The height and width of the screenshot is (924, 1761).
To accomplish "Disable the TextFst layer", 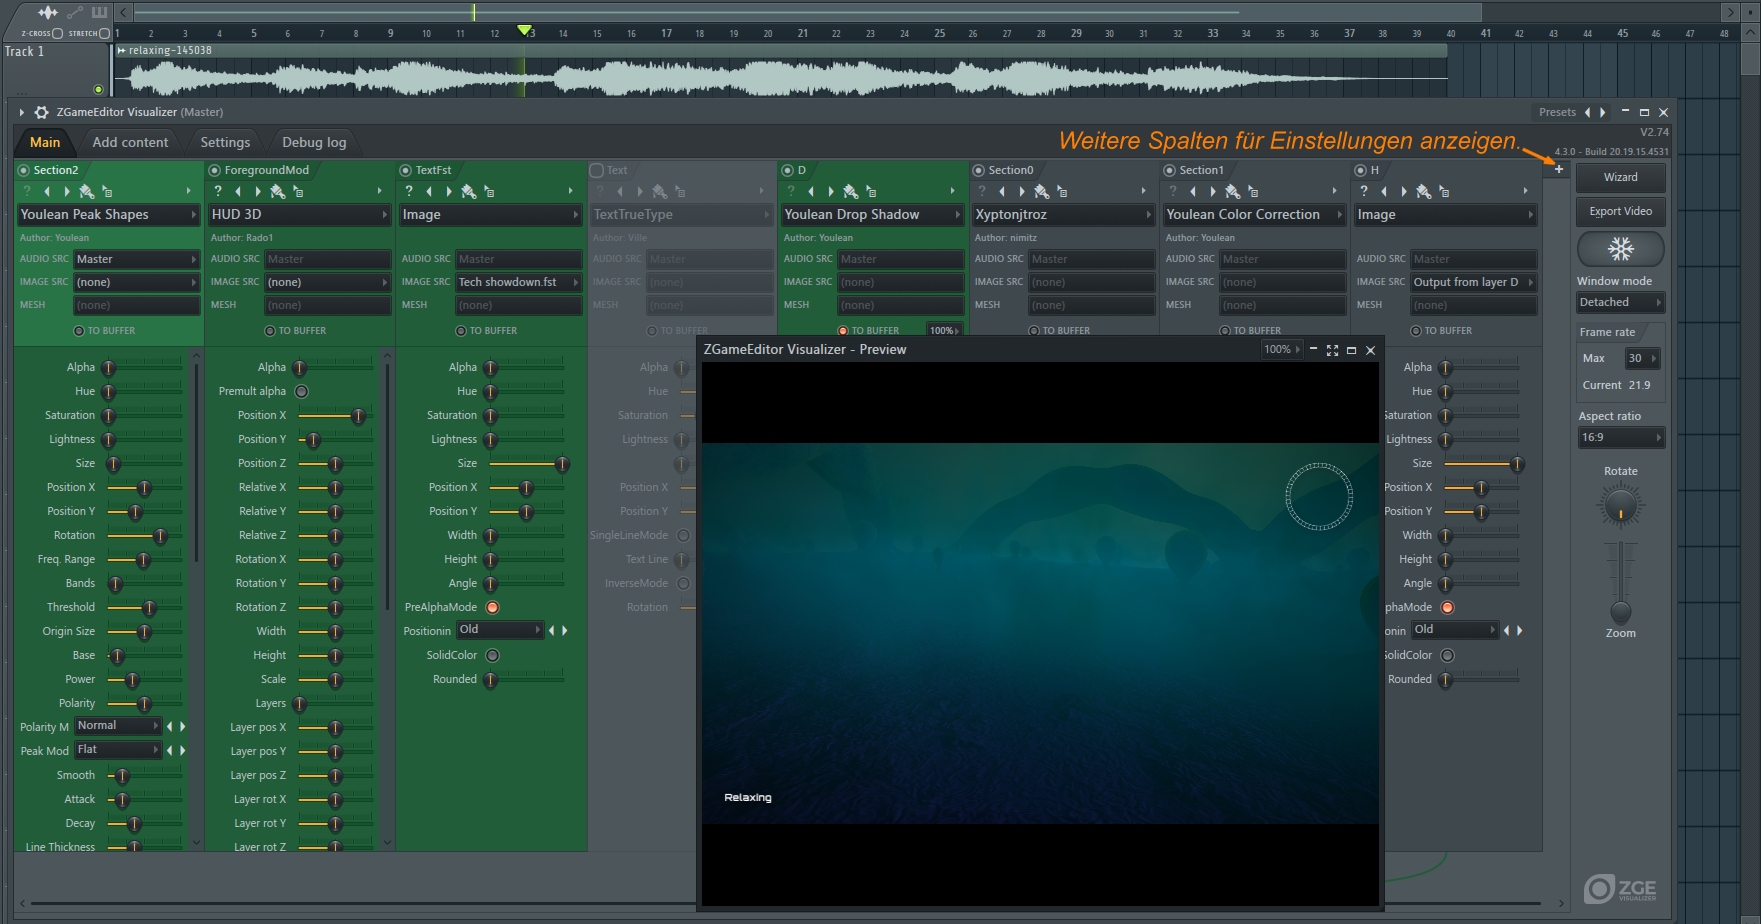I will pyautogui.click(x=405, y=170).
